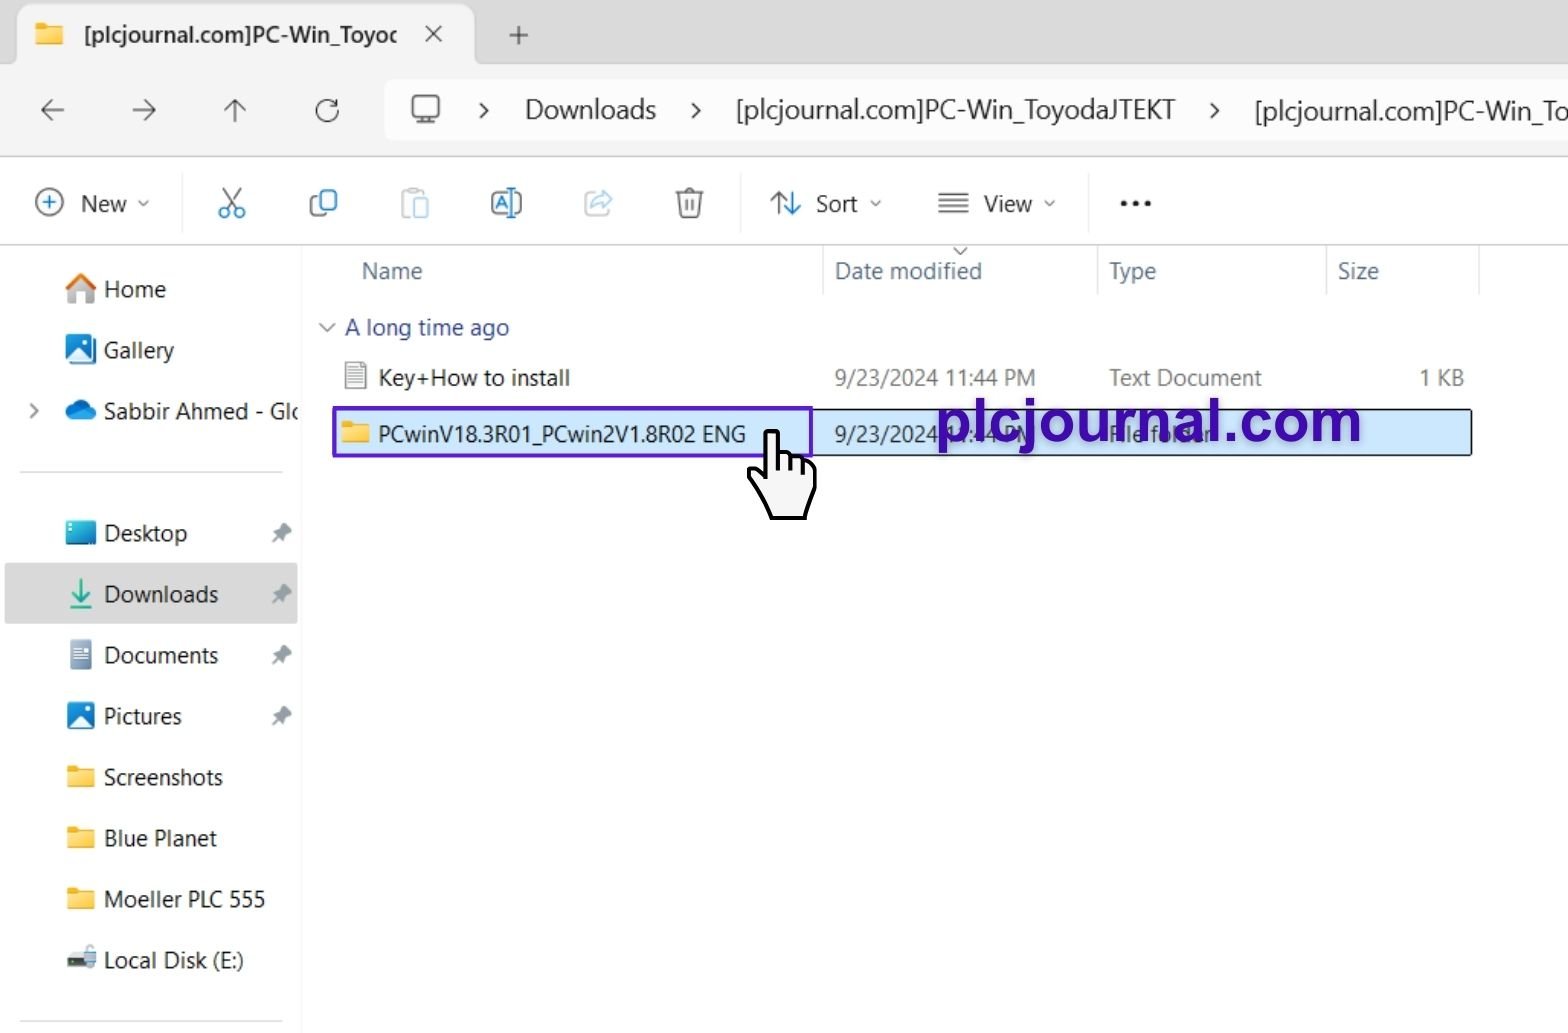This screenshot has height=1033, width=1568.
Task: Open the Screenshots folder in sidebar
Action: 144,777
